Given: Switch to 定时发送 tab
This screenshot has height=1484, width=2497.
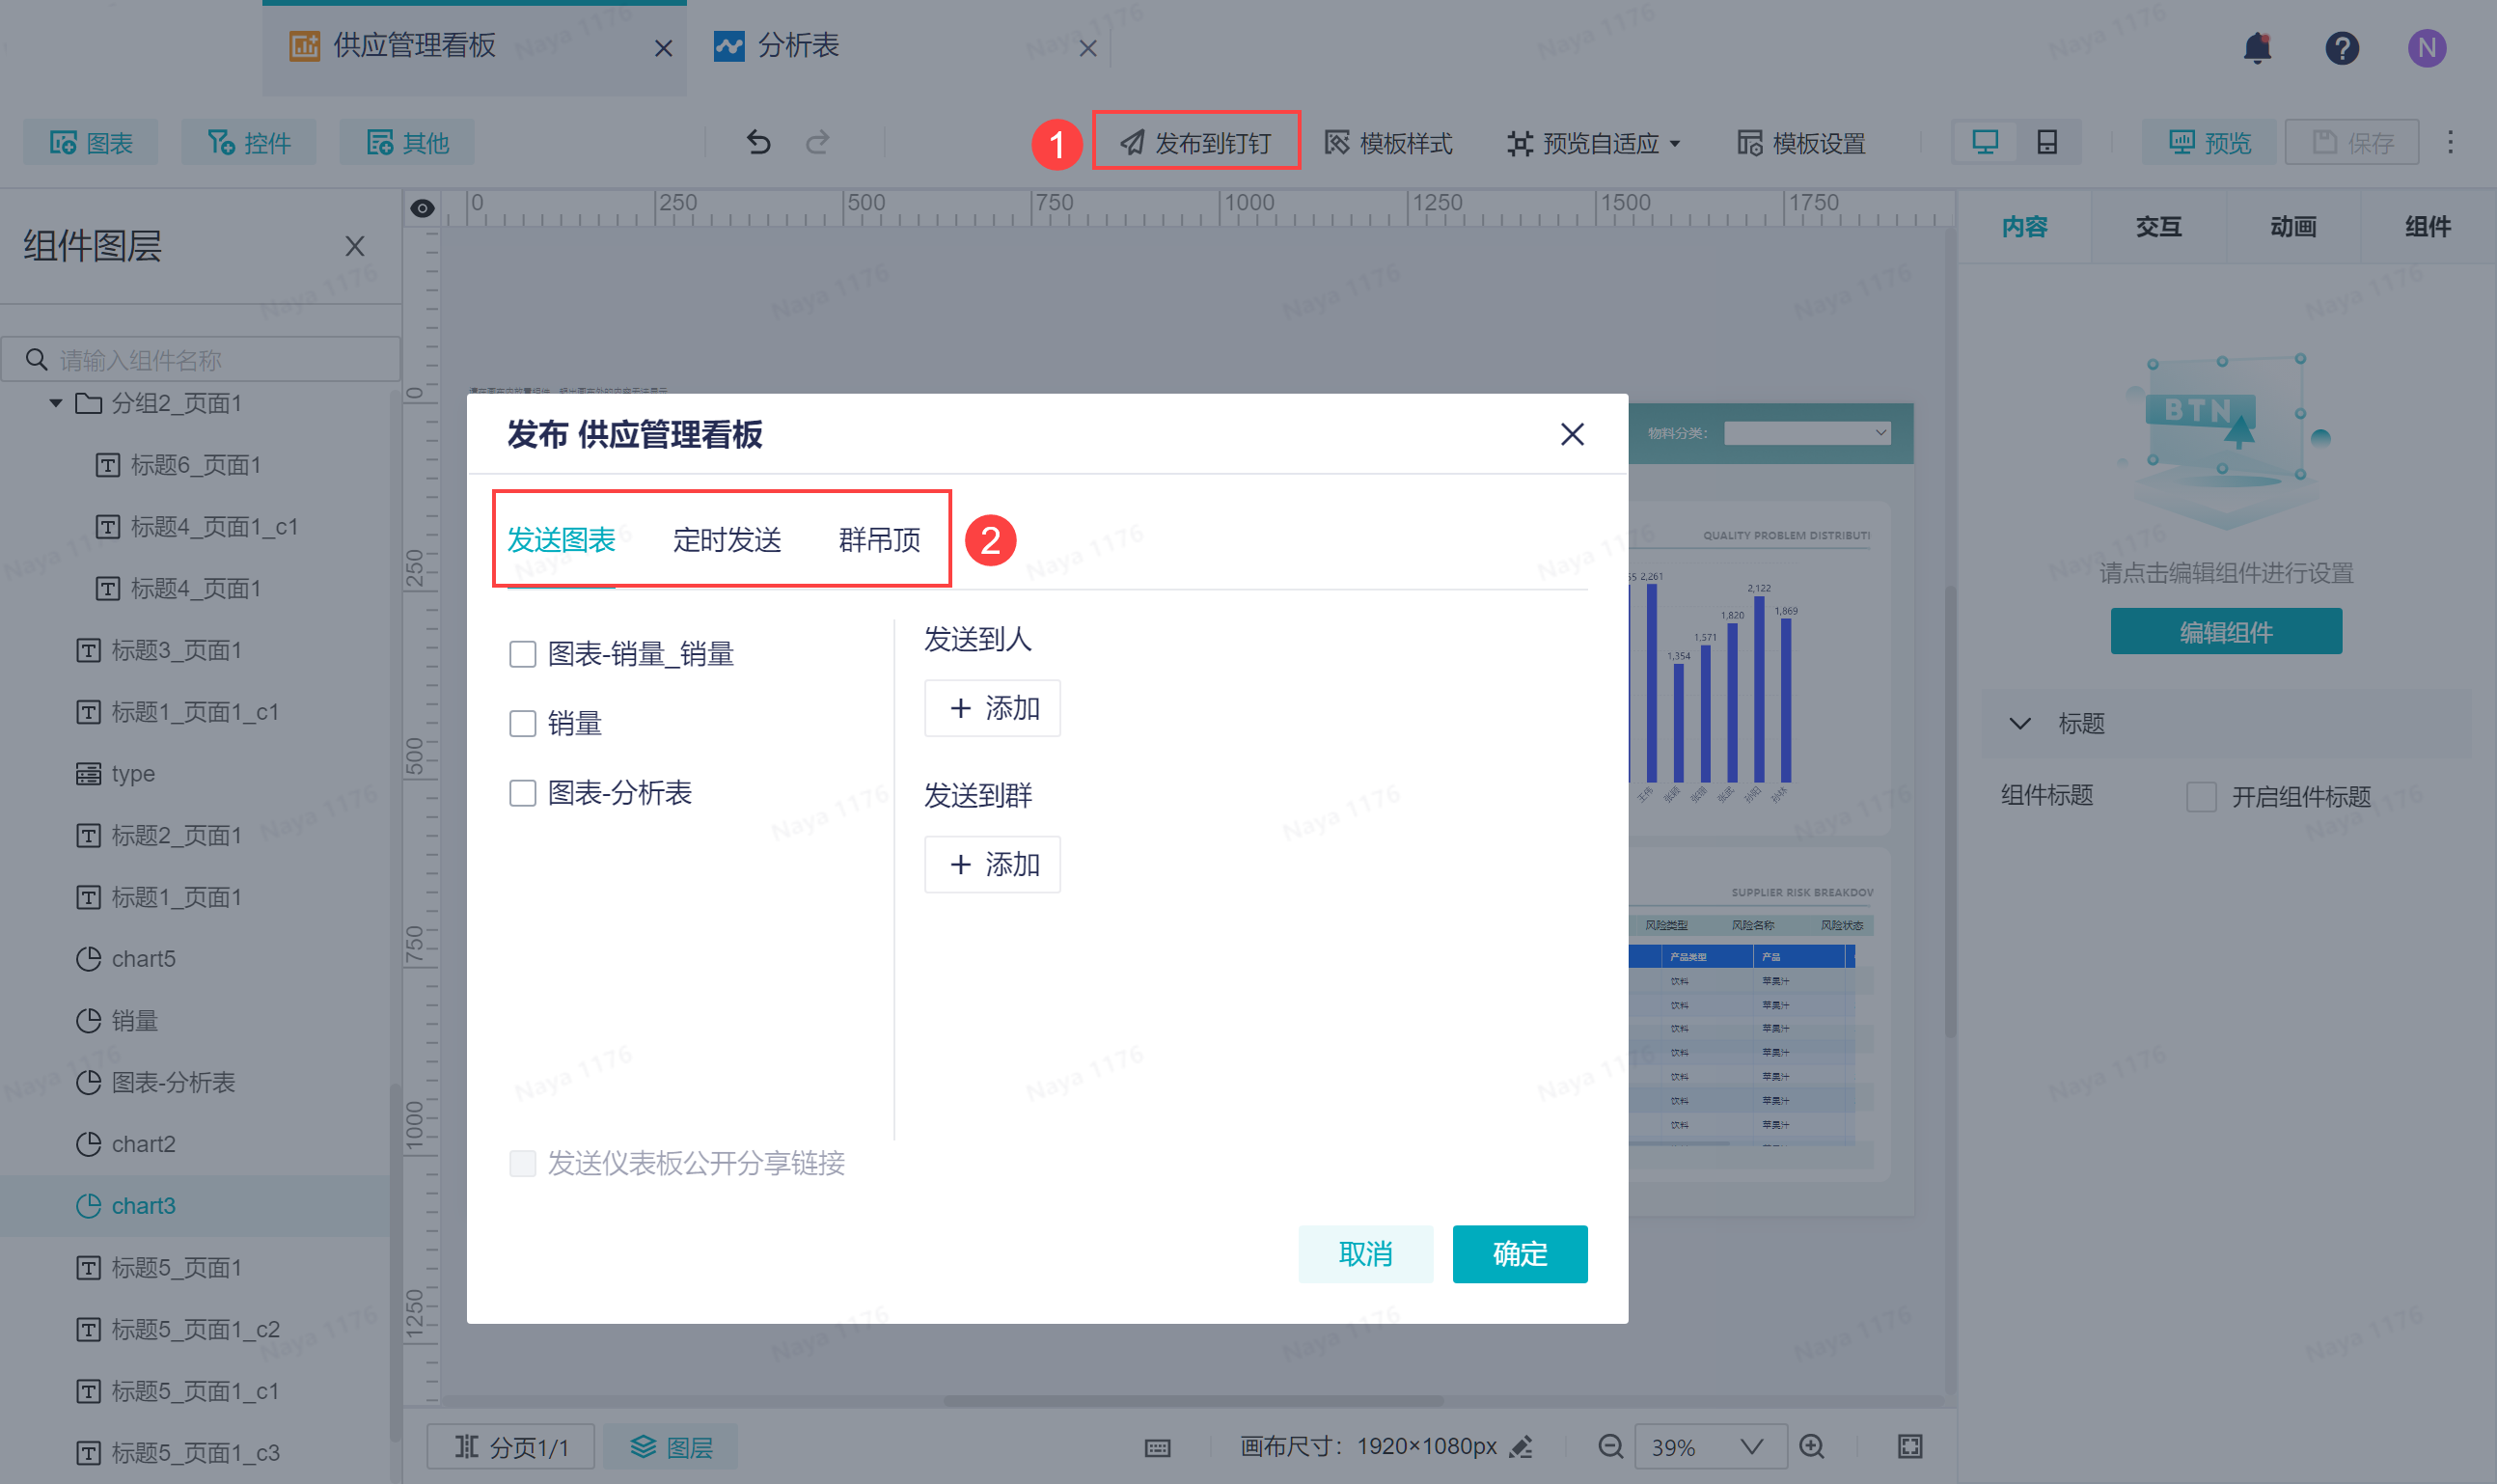Looking at the screenshot, I should [727, 540].
